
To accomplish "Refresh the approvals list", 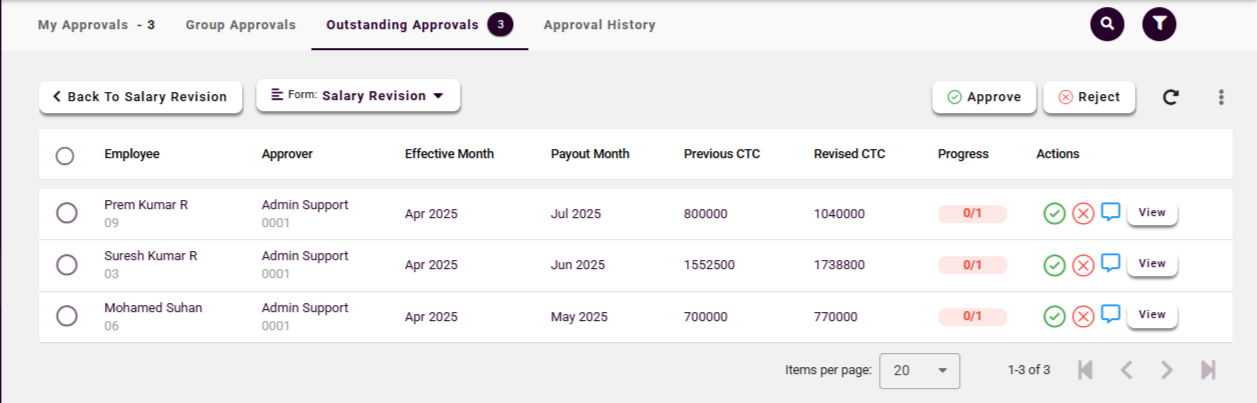I will [x=1170, y=97].
